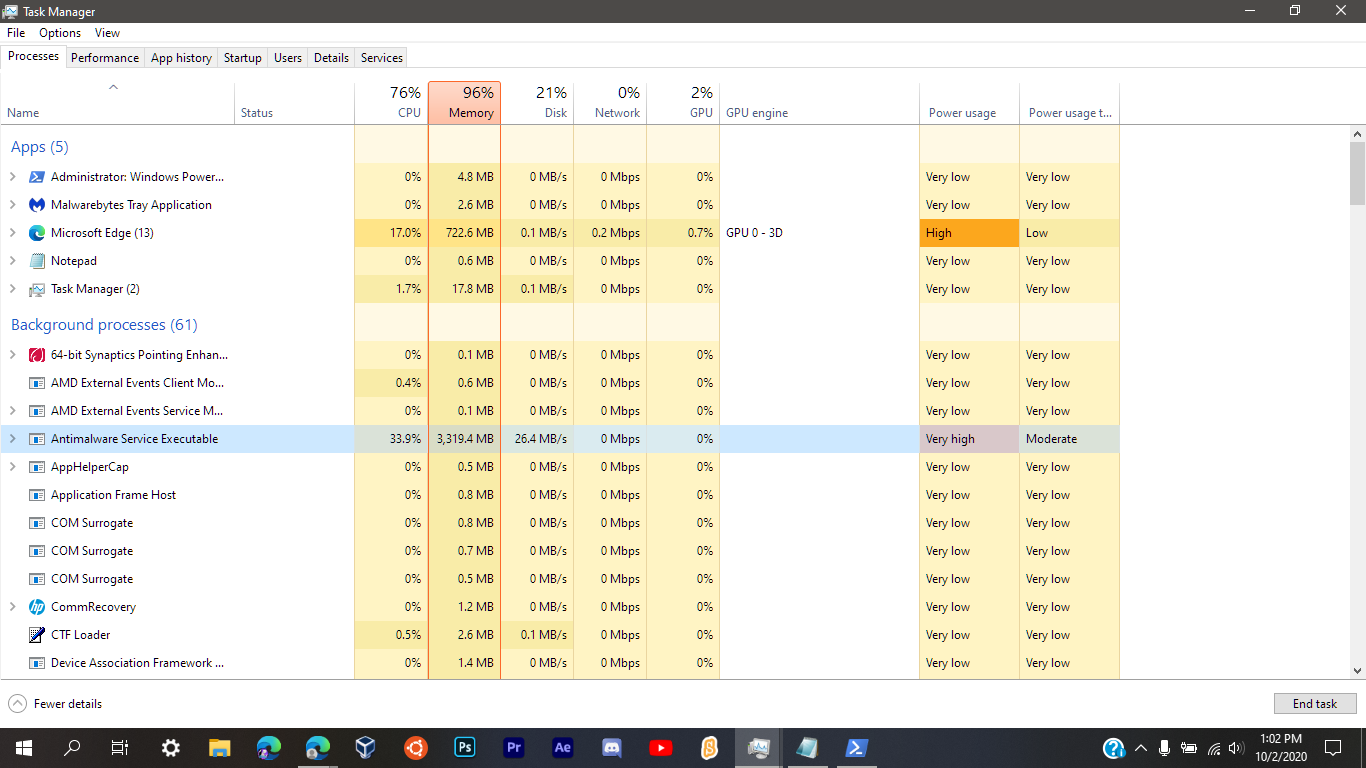1366x768 pixels.
Task: Sort by the Memory column header
Action: click(x=465, y=102)
